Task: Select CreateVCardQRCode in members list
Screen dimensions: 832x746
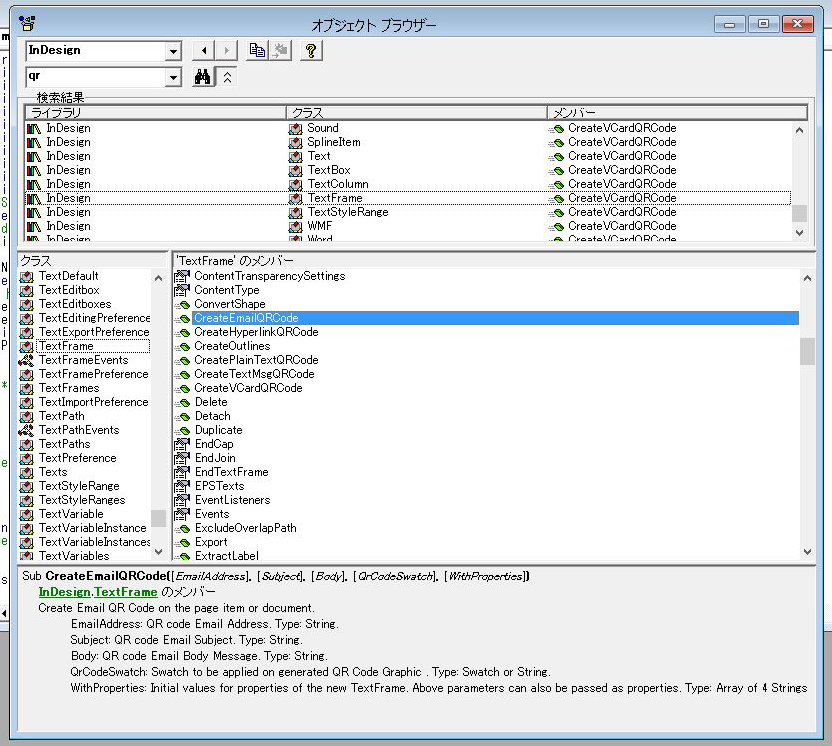Action: coord(248,388)
